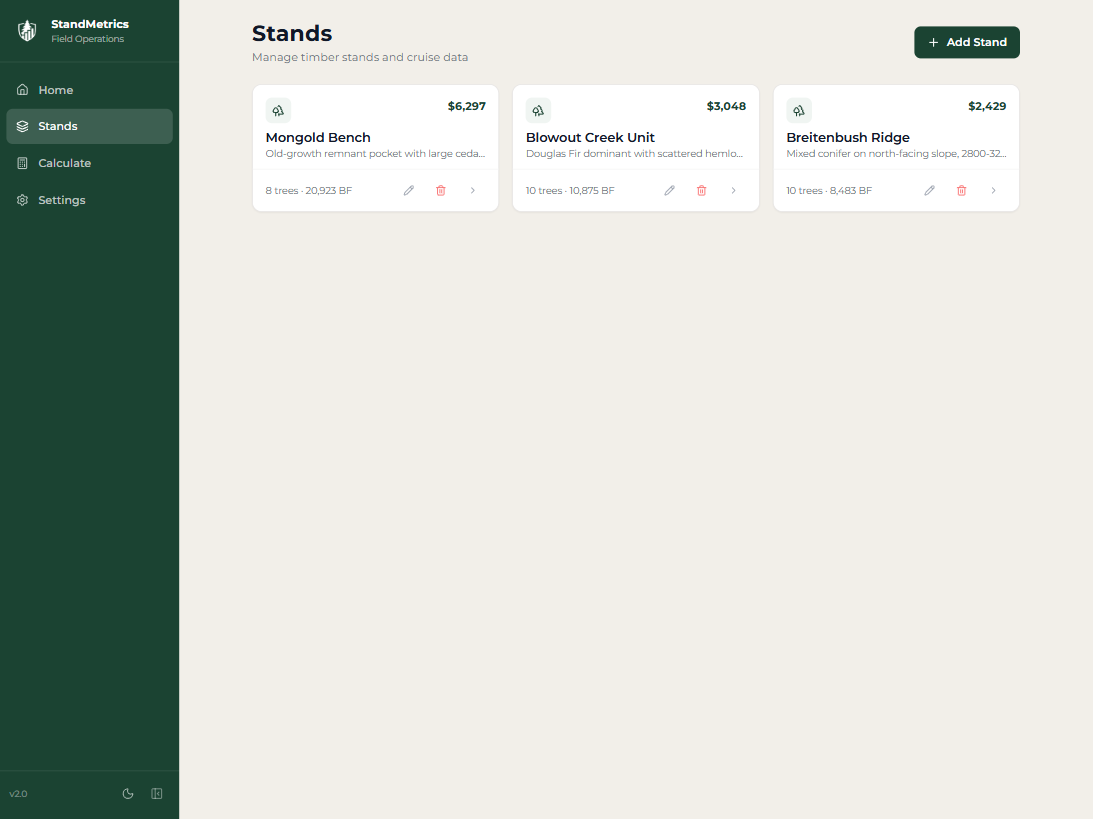Screen dimensions: 1093x819
Task: Click the StandMetrics logo icon
Action: (x=27, y=31)
